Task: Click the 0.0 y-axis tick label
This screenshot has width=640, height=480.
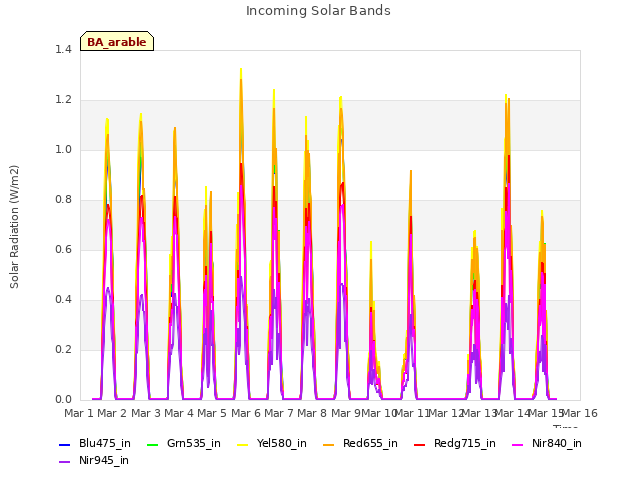Action: 63,400
